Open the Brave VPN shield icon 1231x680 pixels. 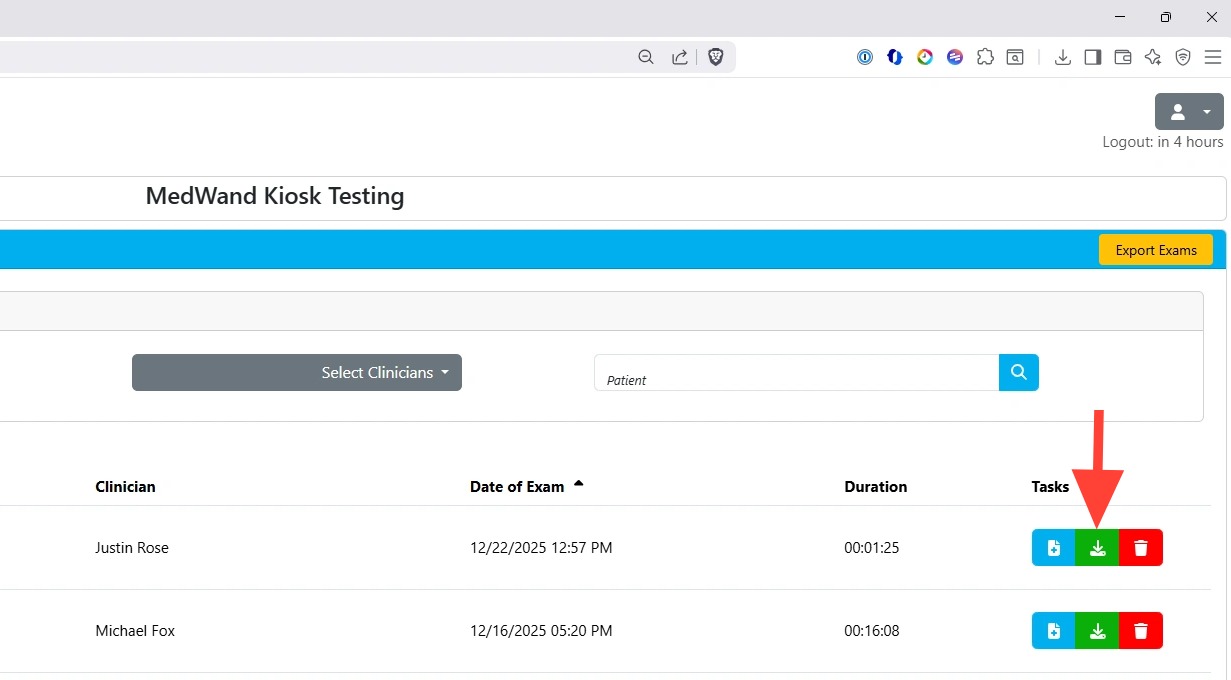1183,57
